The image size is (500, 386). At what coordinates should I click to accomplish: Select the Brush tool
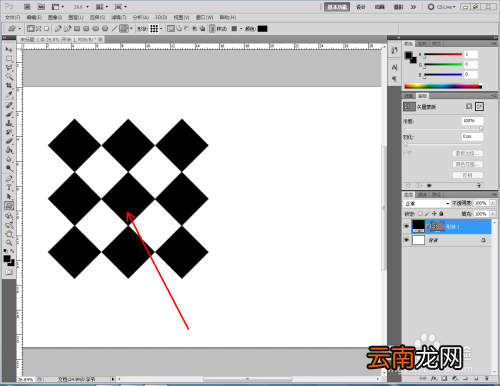click(x=9, y=114)
